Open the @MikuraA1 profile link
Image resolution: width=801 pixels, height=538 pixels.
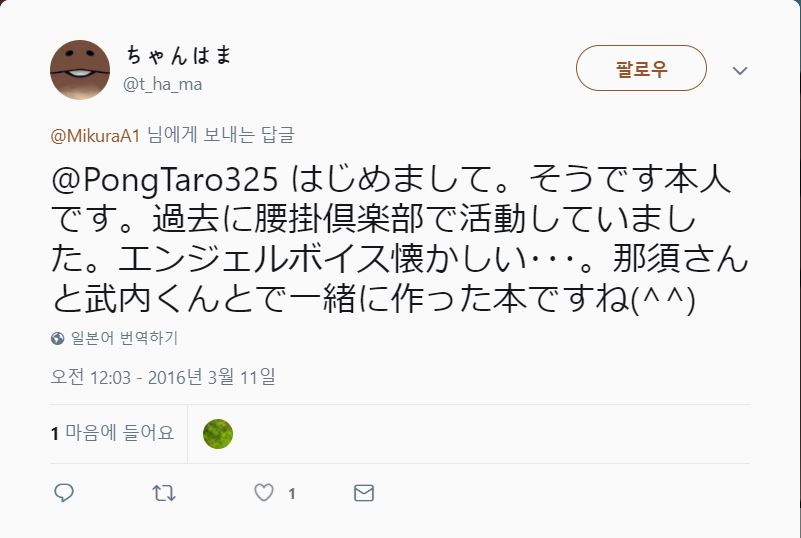coord(95,136)
